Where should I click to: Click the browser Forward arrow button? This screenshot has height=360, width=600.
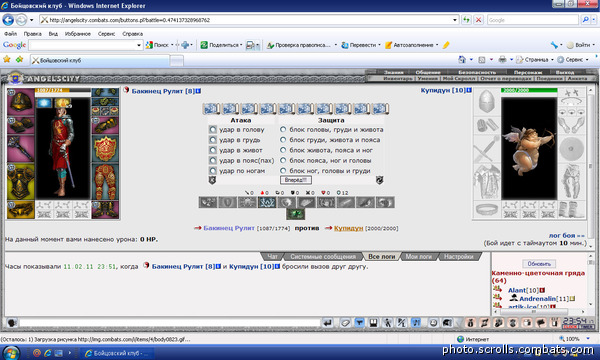(x=21, y=20)
